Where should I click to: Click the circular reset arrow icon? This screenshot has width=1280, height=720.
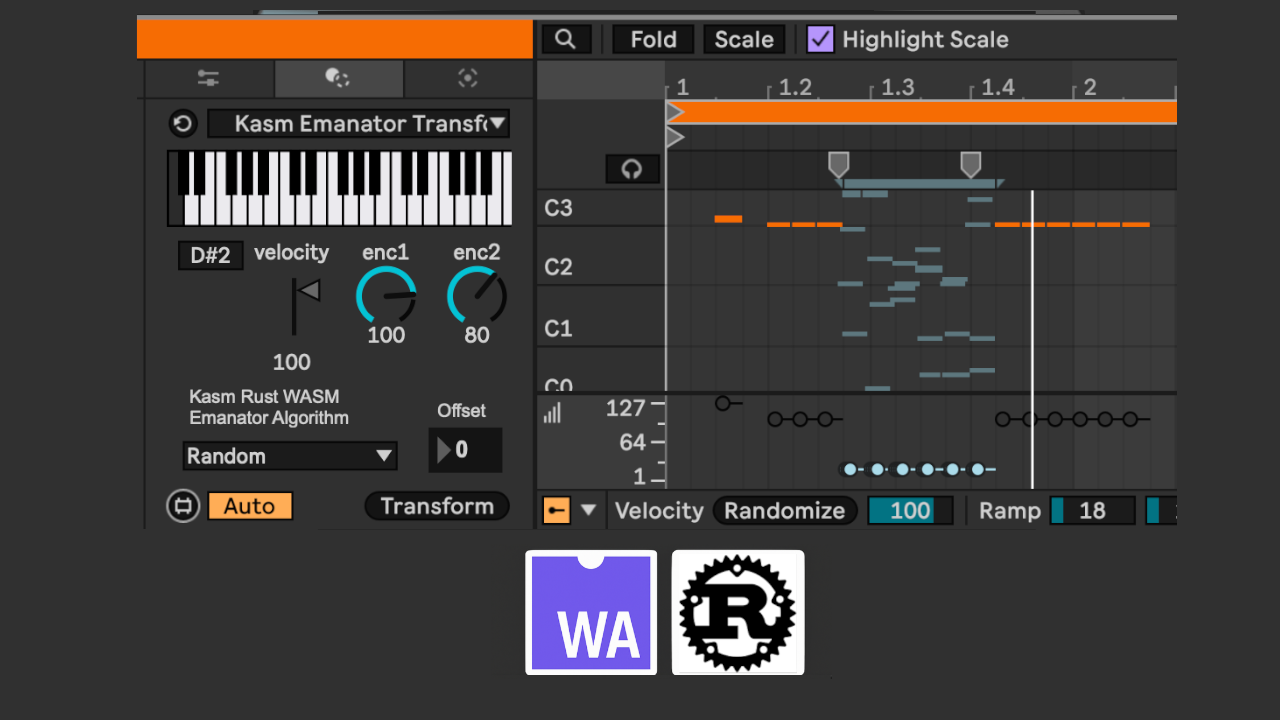coord(182,124)
